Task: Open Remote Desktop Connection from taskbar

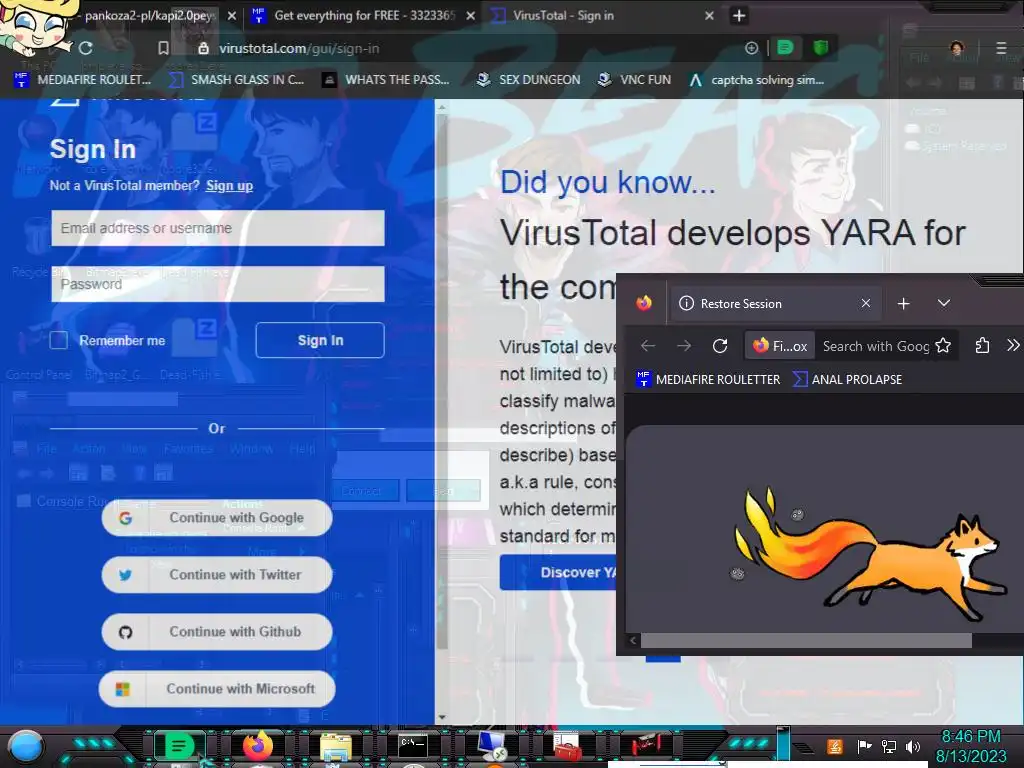Action: 492,746
